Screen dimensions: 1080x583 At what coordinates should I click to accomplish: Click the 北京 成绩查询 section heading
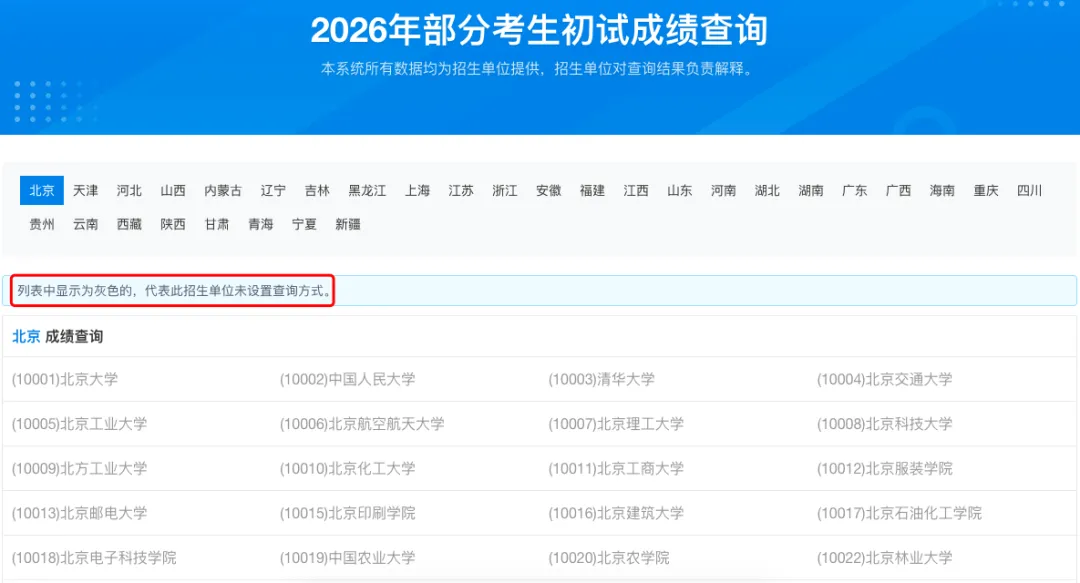[58, 336]
